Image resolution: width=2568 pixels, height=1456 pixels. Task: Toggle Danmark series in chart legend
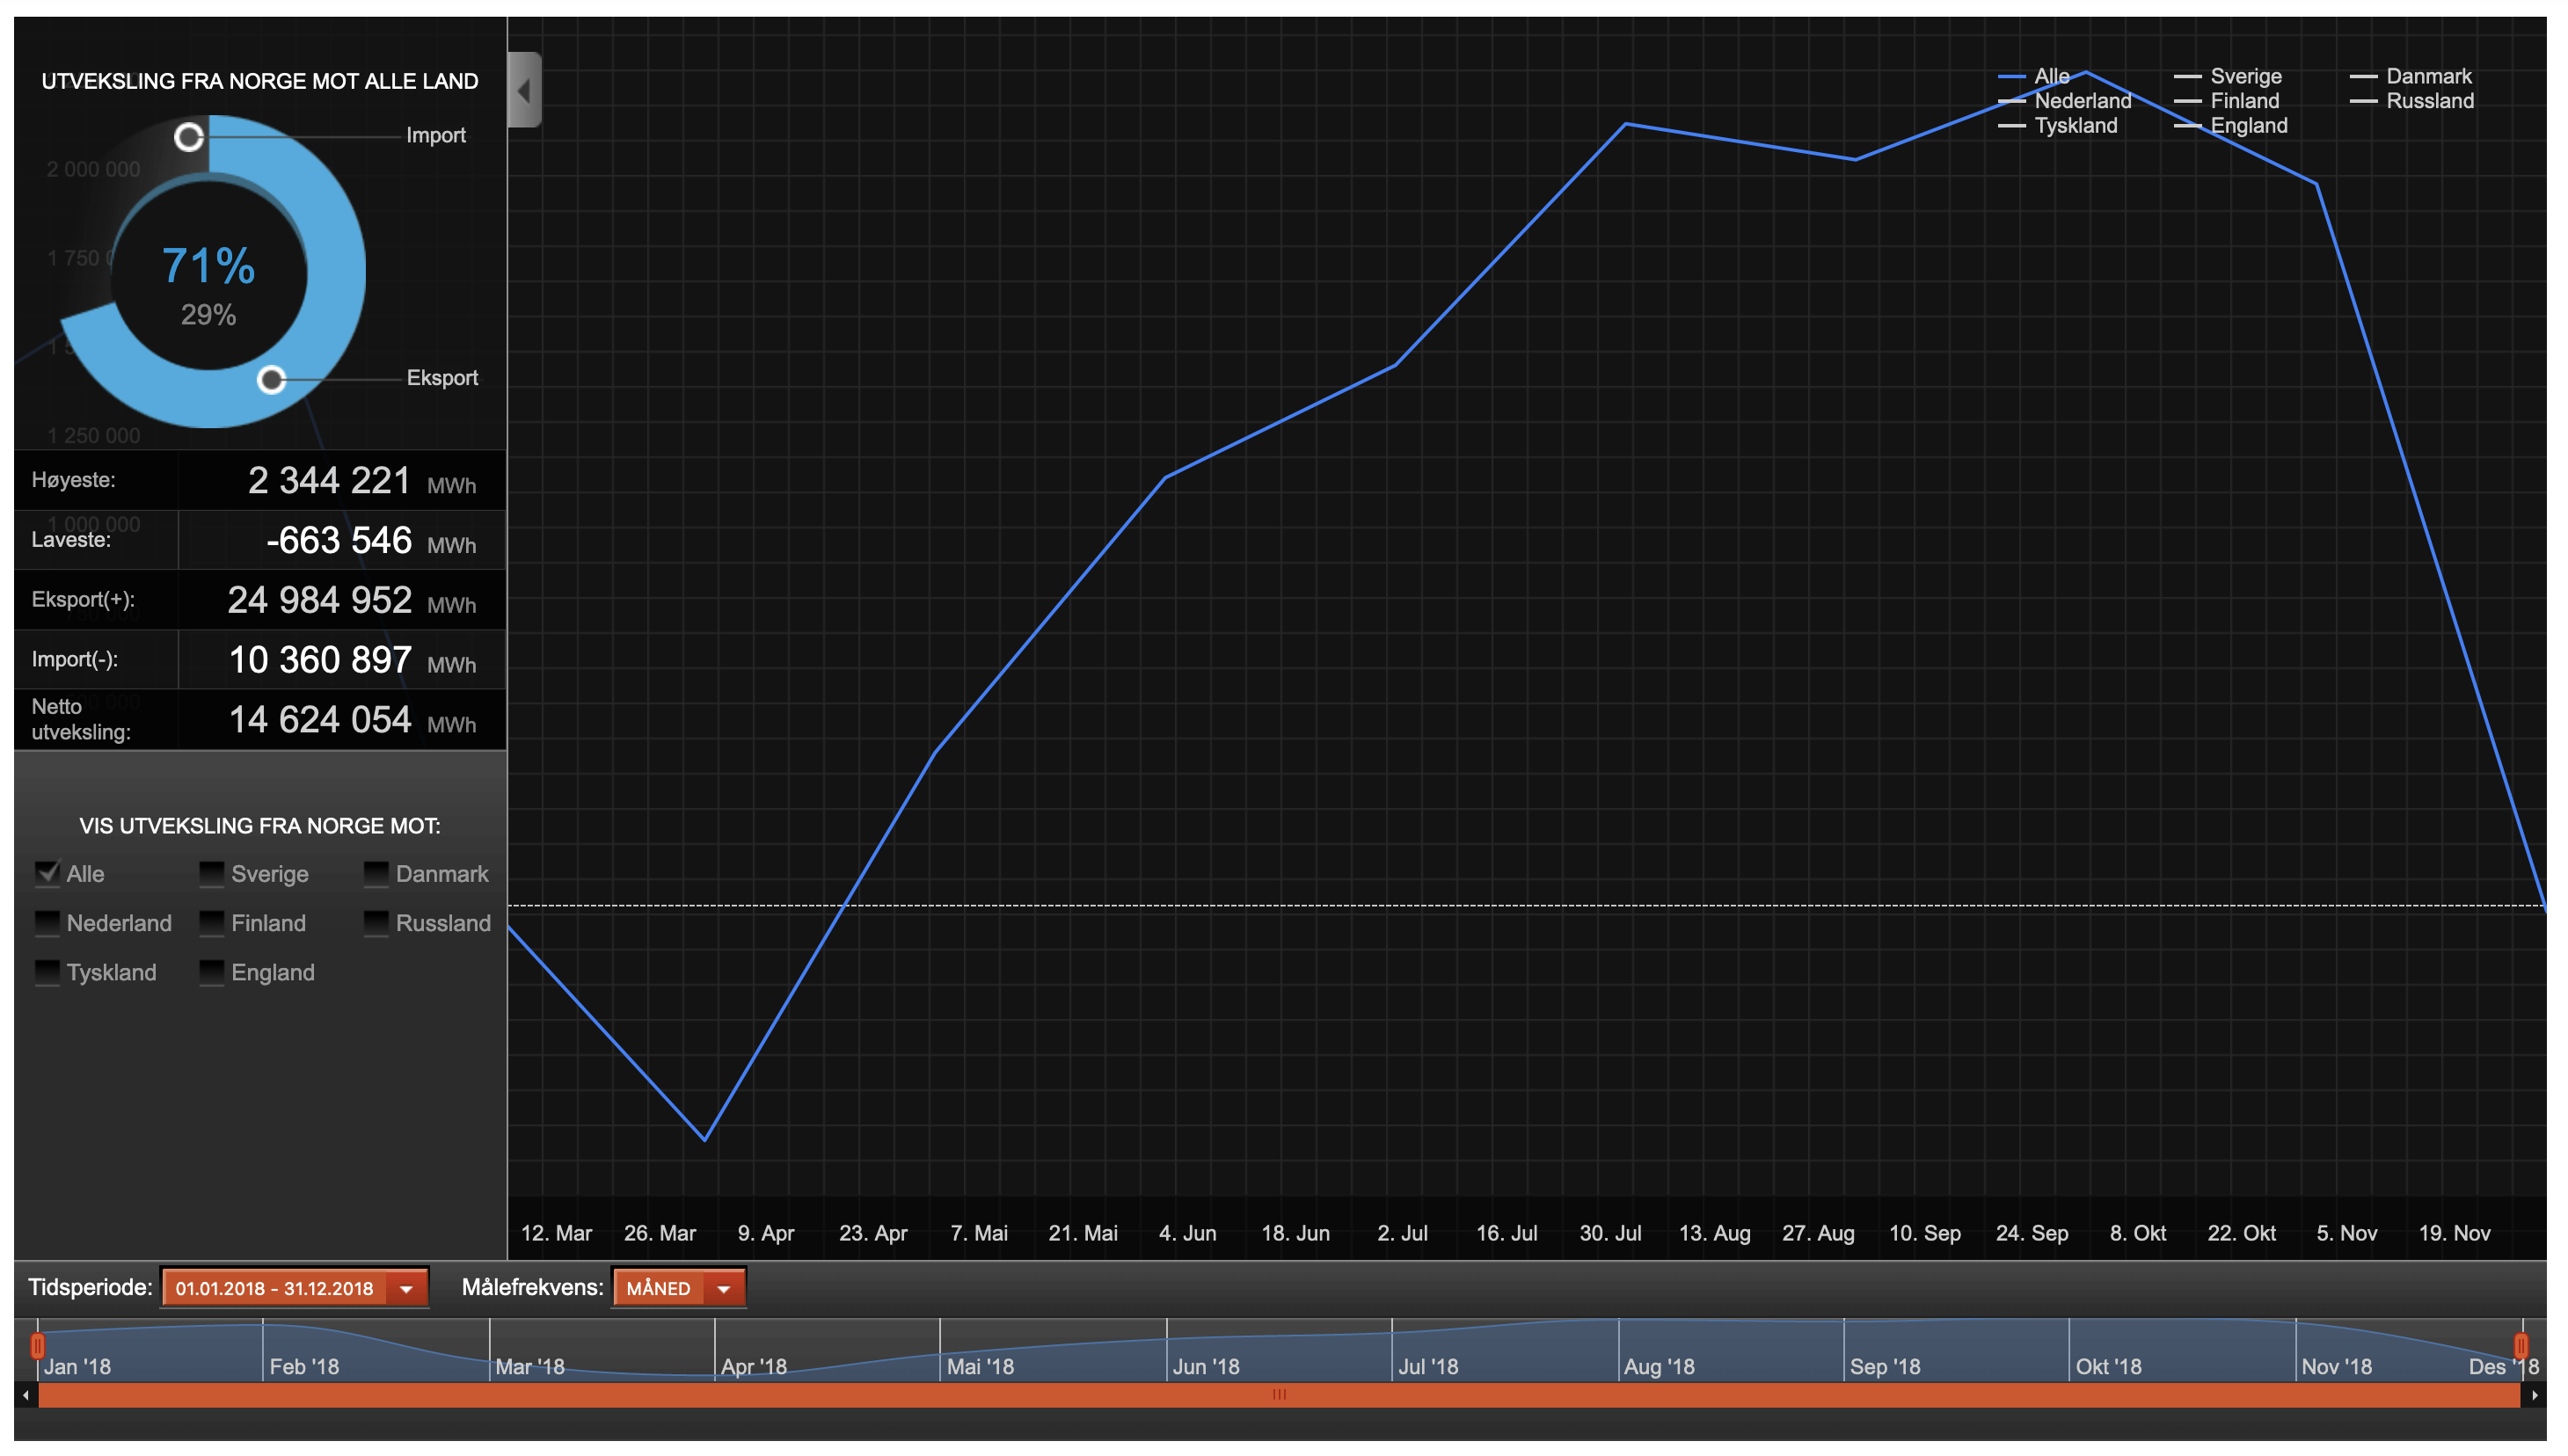click(x=2427, y=76)
